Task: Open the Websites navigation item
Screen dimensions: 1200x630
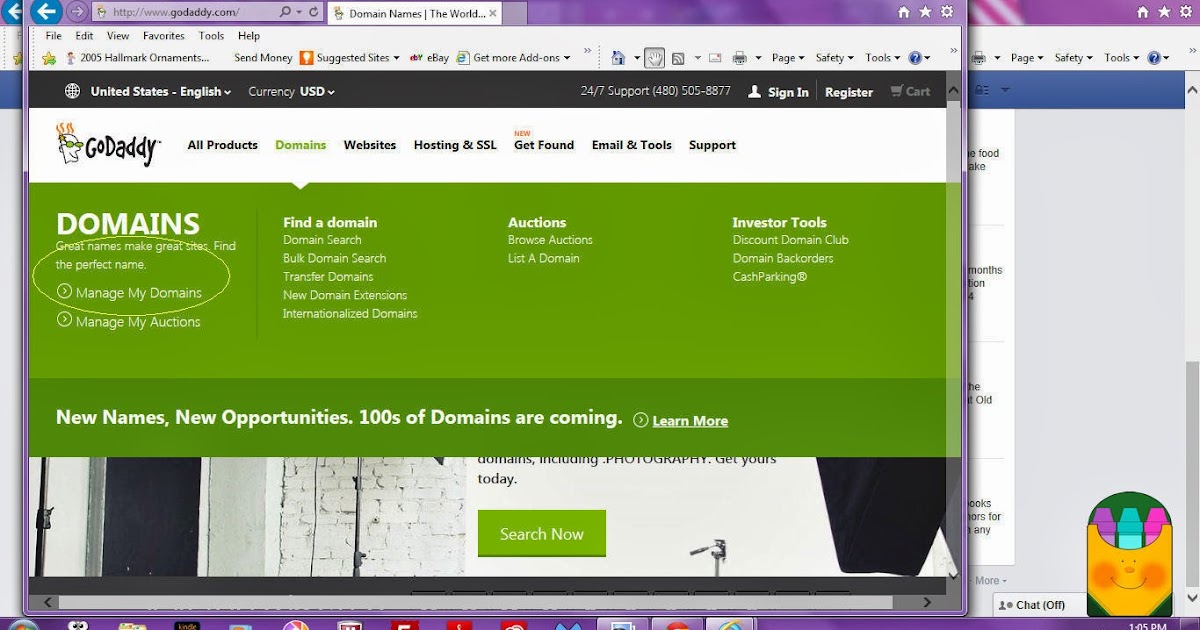Action: pyautogui.click(x=370, y=145)
